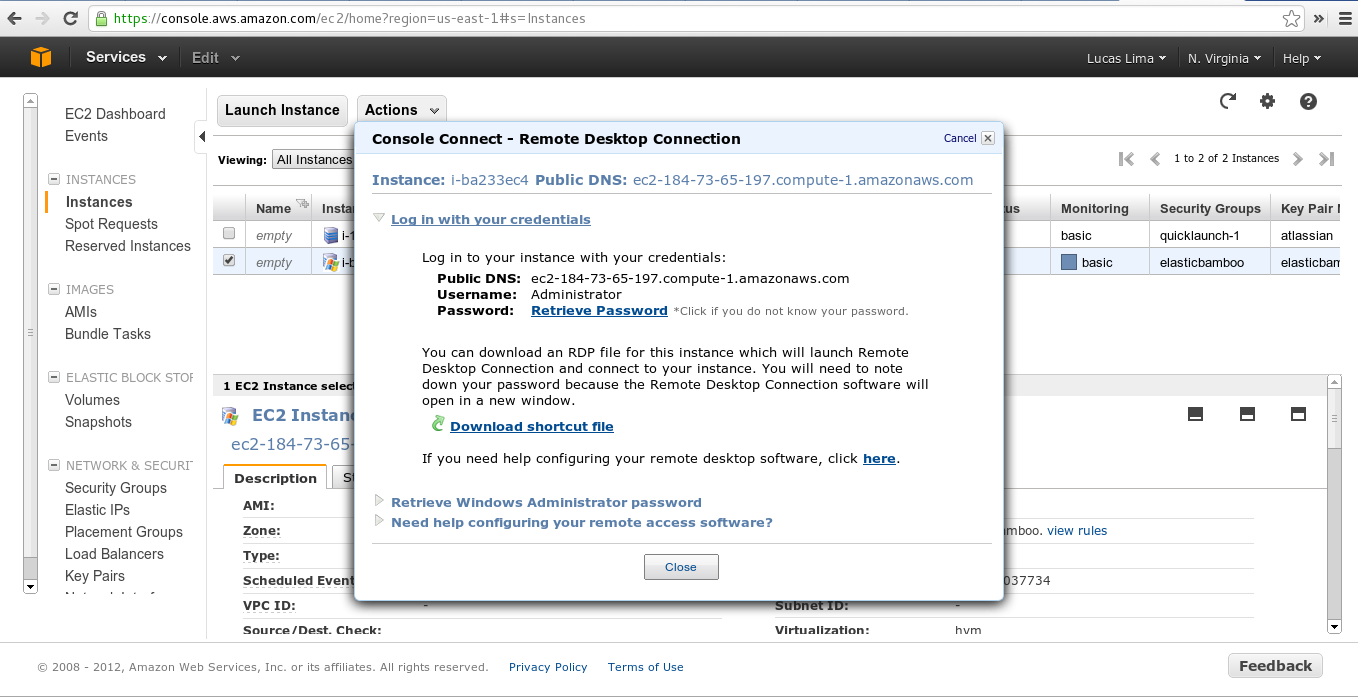Viewport: 1358px width, 697px height.
Task: Click the 'here' help link
Action: coord(879,458)
